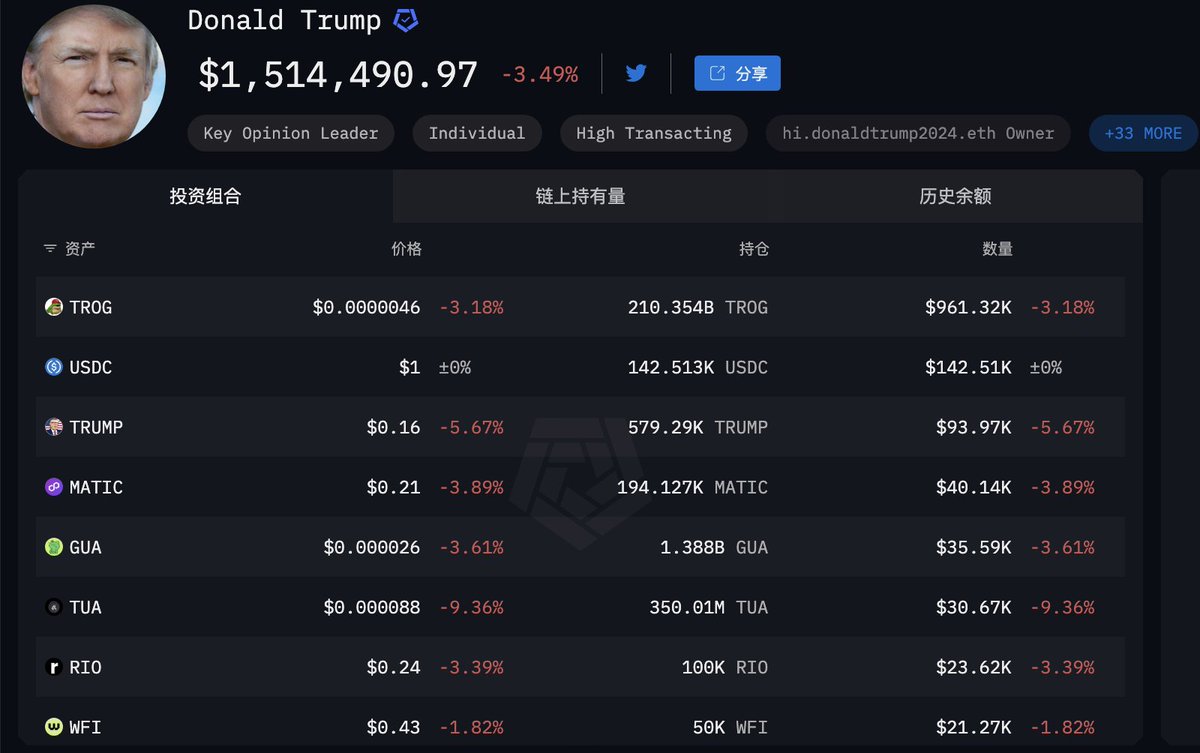Click the GUA token icon
Screen dimensions: 1200x753
point(54,547)
